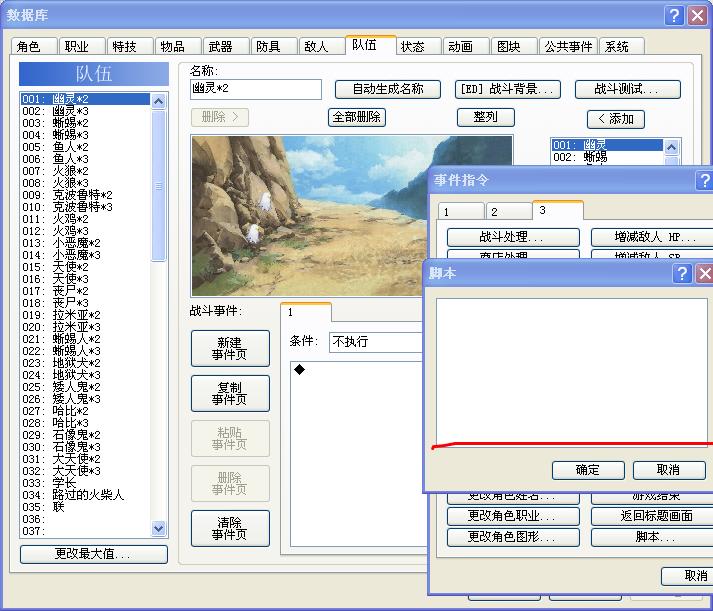Click the help icon in 脚本 dialog title

[x=682, y=274]
